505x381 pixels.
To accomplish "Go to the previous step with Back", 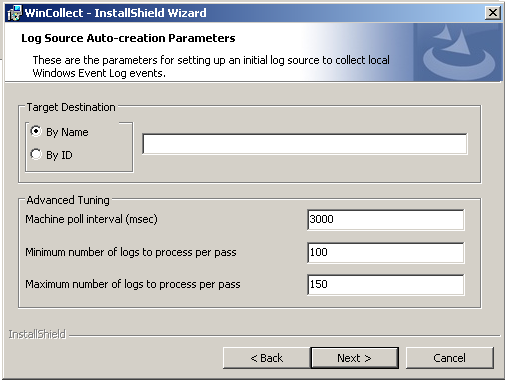I will pos(267,358).
